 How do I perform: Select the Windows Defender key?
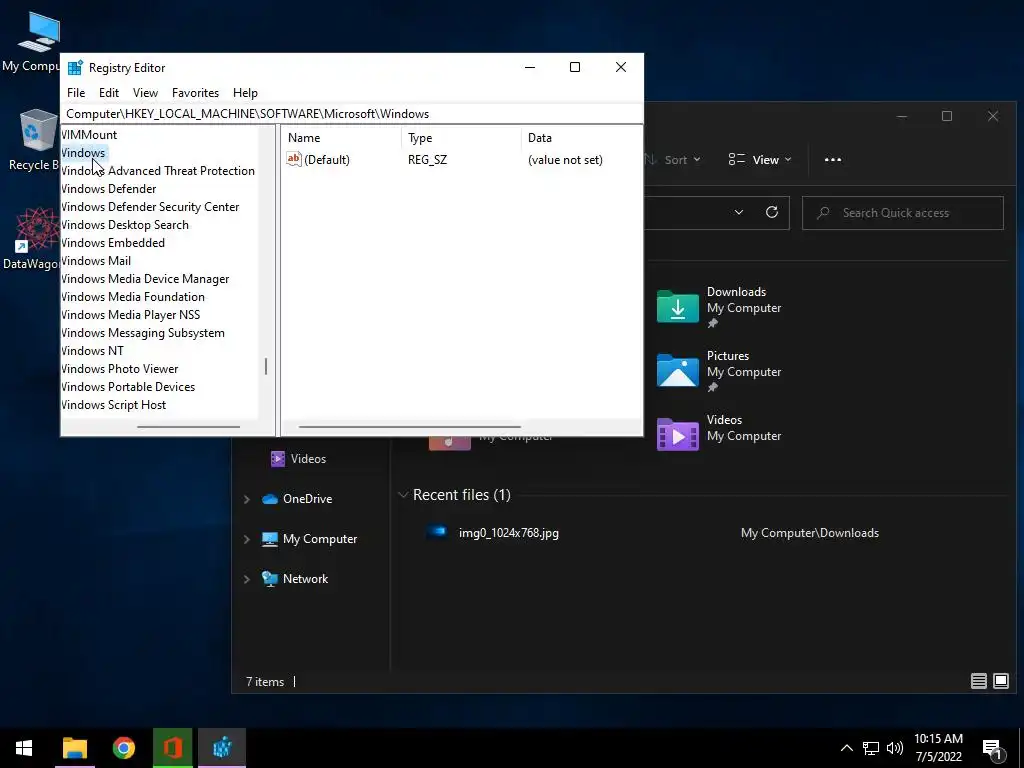point(108,189)
